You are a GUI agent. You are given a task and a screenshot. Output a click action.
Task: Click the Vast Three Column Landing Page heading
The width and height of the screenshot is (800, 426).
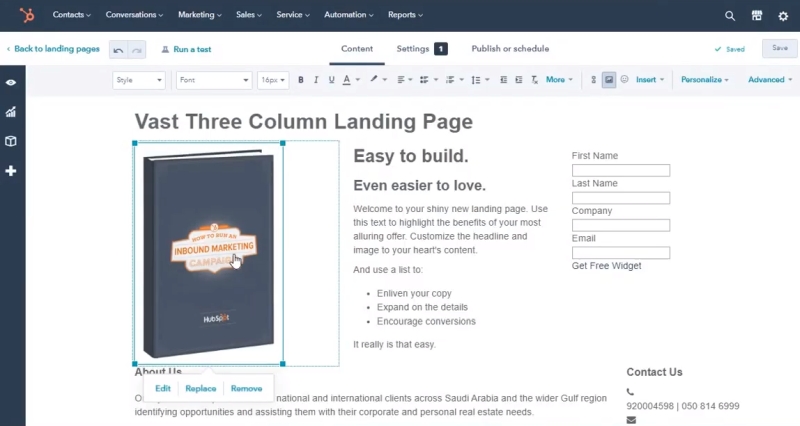(304, 122)
